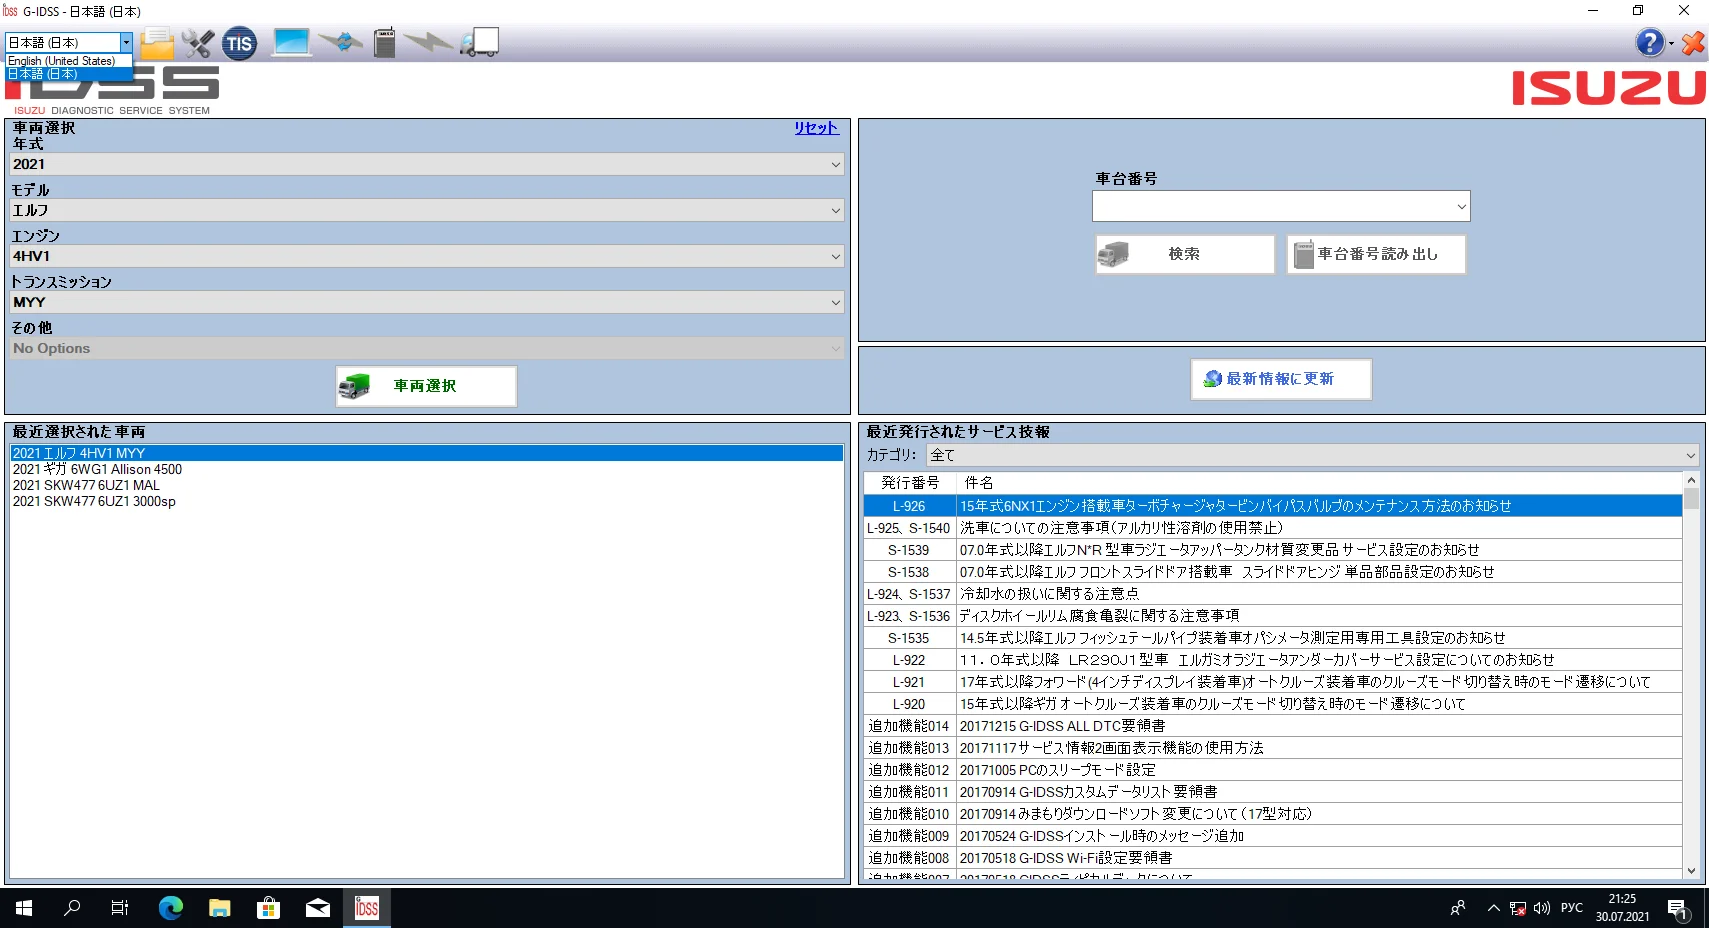Open taskbar search magnifier

tap(72, 908)
